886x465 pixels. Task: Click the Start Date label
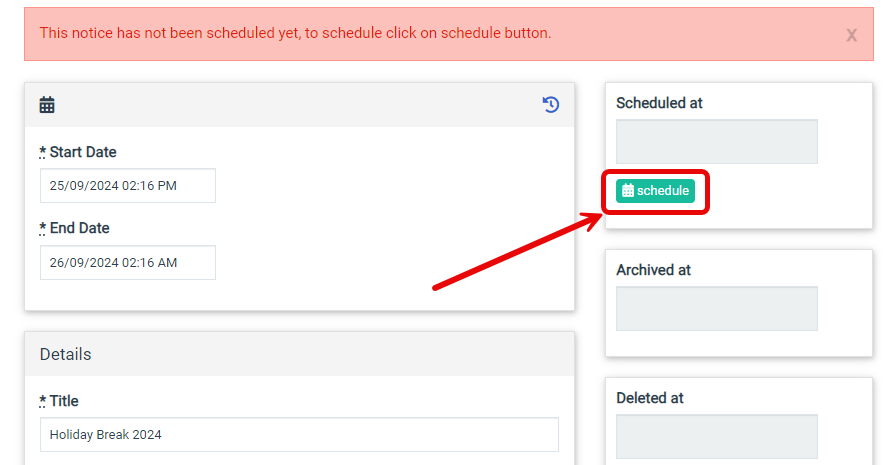pos(82,152)
